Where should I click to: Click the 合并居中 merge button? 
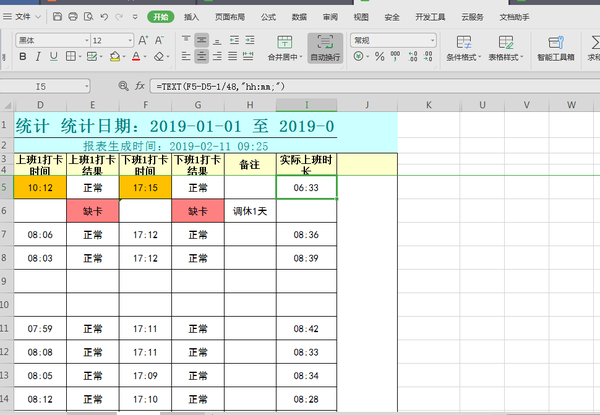coord(285,48)
